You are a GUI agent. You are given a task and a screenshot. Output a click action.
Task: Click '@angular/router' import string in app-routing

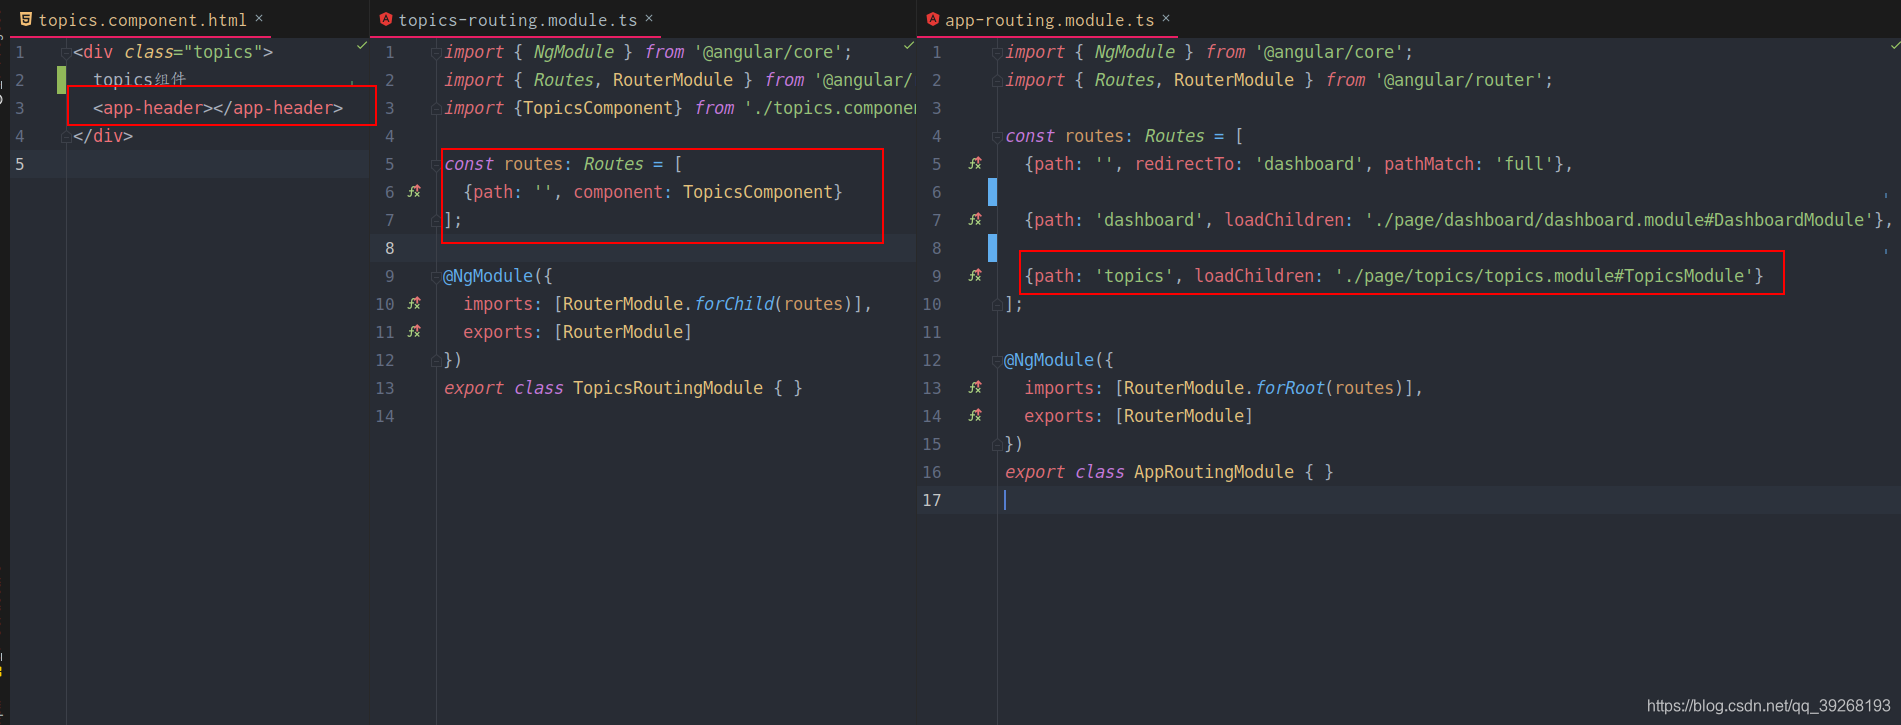pyautogui.click(x=1459, y=80)
